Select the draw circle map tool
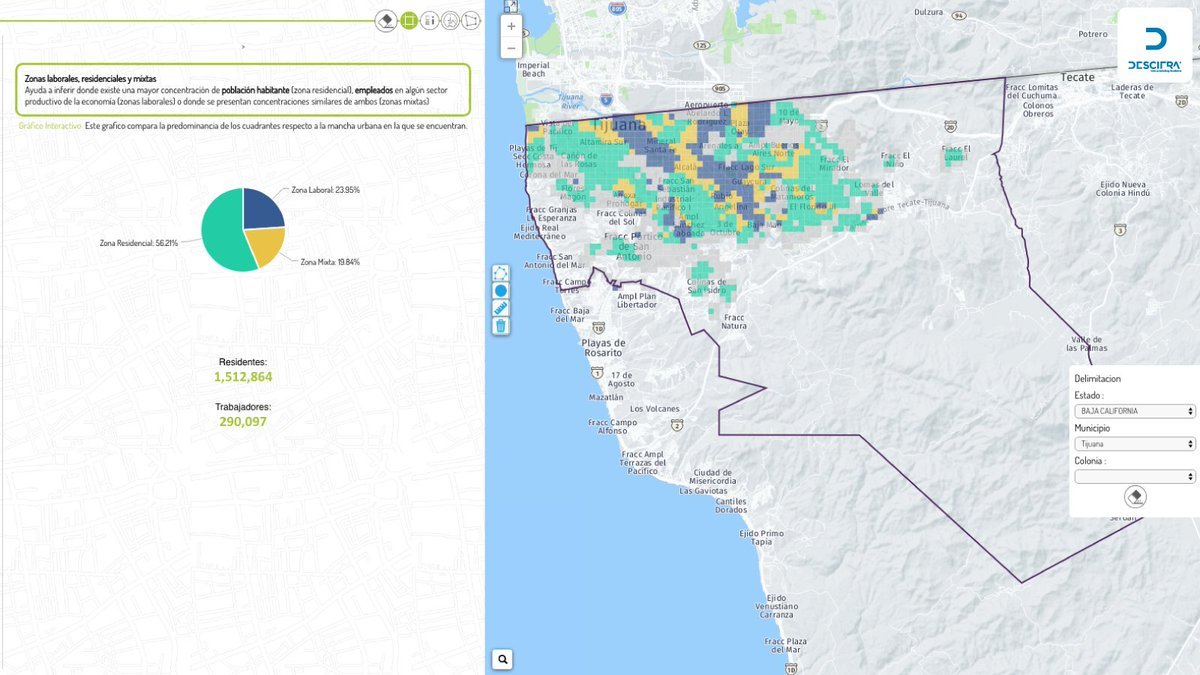 [501, 291]
